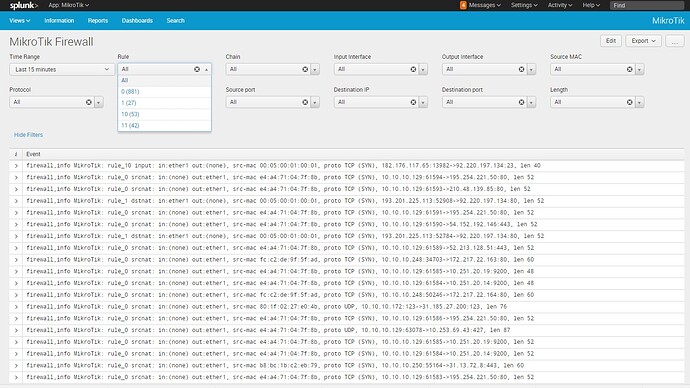Open the Activity menu
The image size is (690, 388).
click(x=560, y=5)
